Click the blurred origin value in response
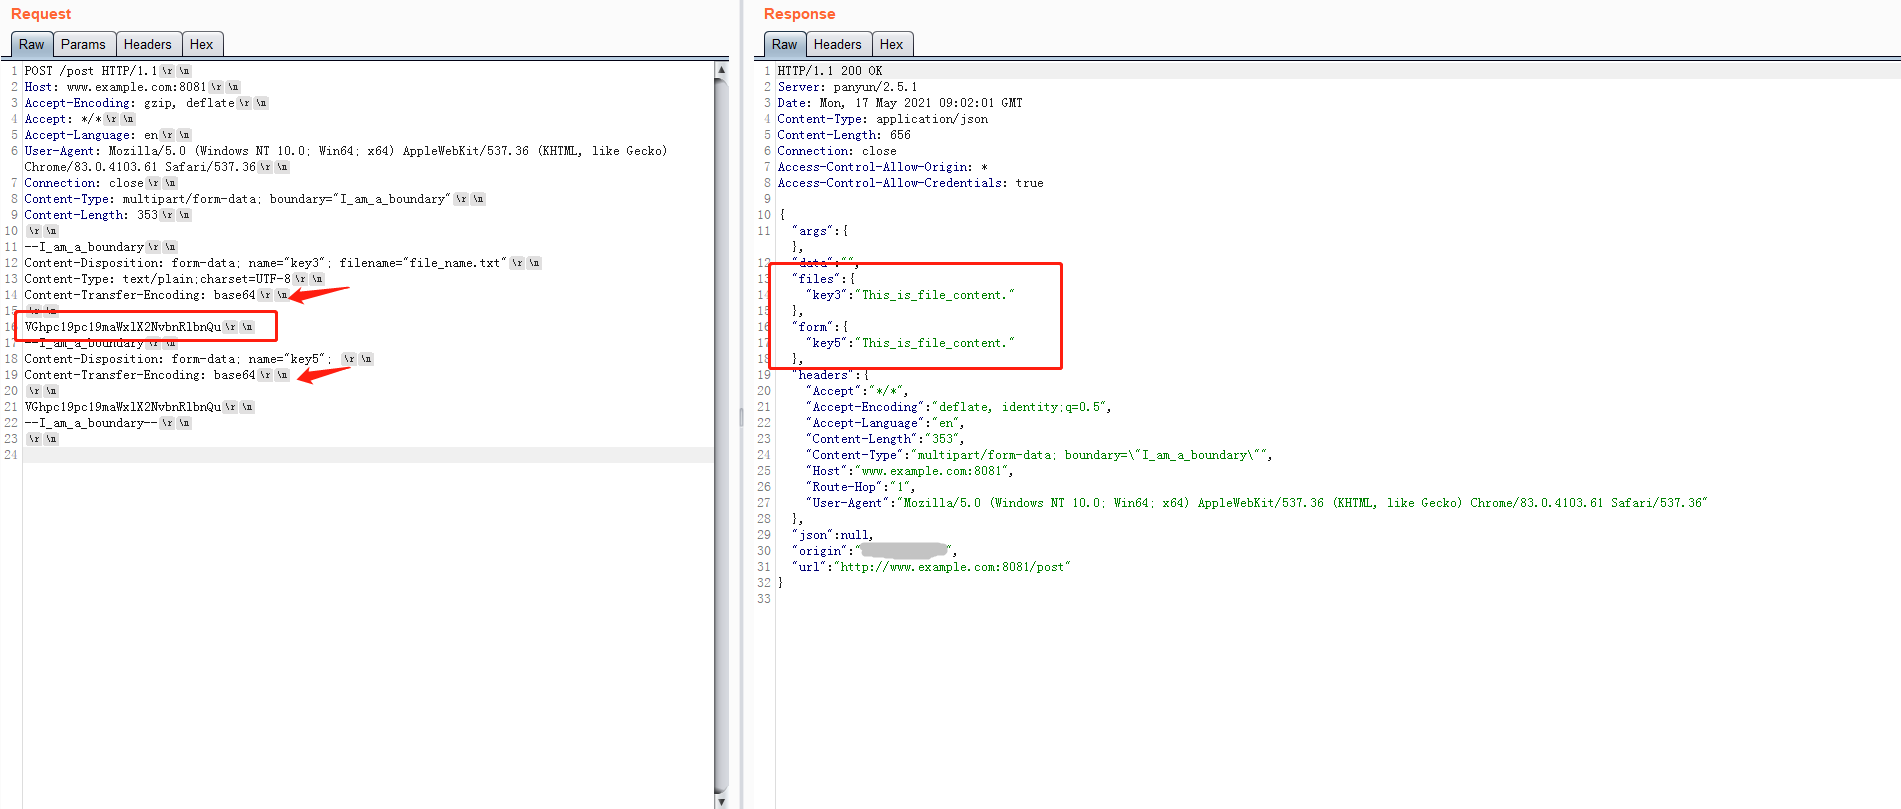1901x809 pixels. coord(904,551)
